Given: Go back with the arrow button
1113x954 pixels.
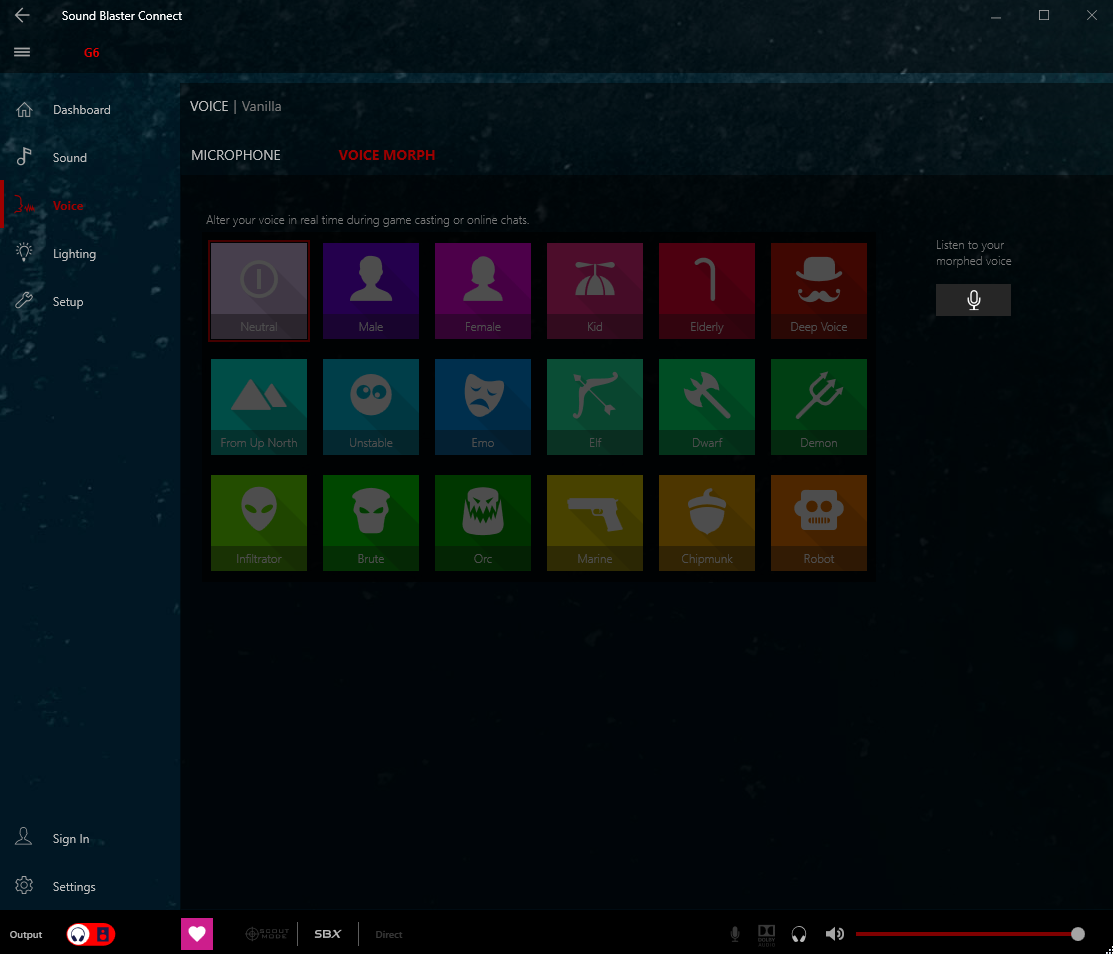Looking at the screenshot, I should point(22,16).
